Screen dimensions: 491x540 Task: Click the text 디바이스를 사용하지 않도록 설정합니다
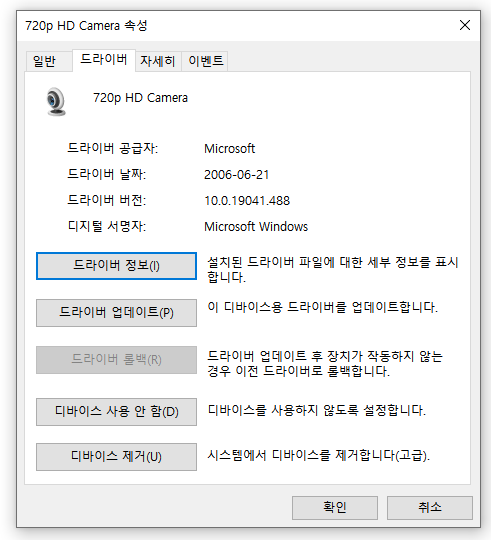click(317, 410)
